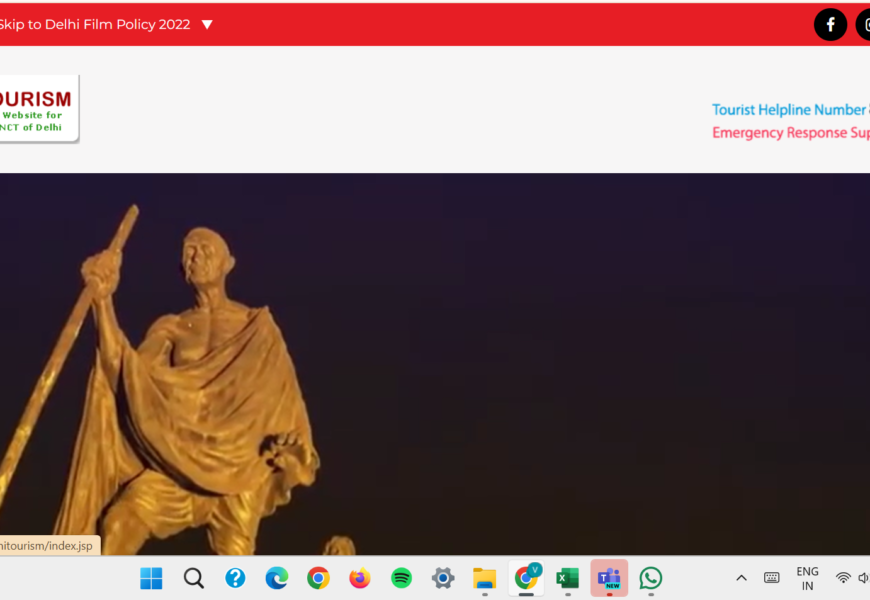Open Microsoft Teams from taskbar
This screenshot has width=870, height=600.
point(609,578)
